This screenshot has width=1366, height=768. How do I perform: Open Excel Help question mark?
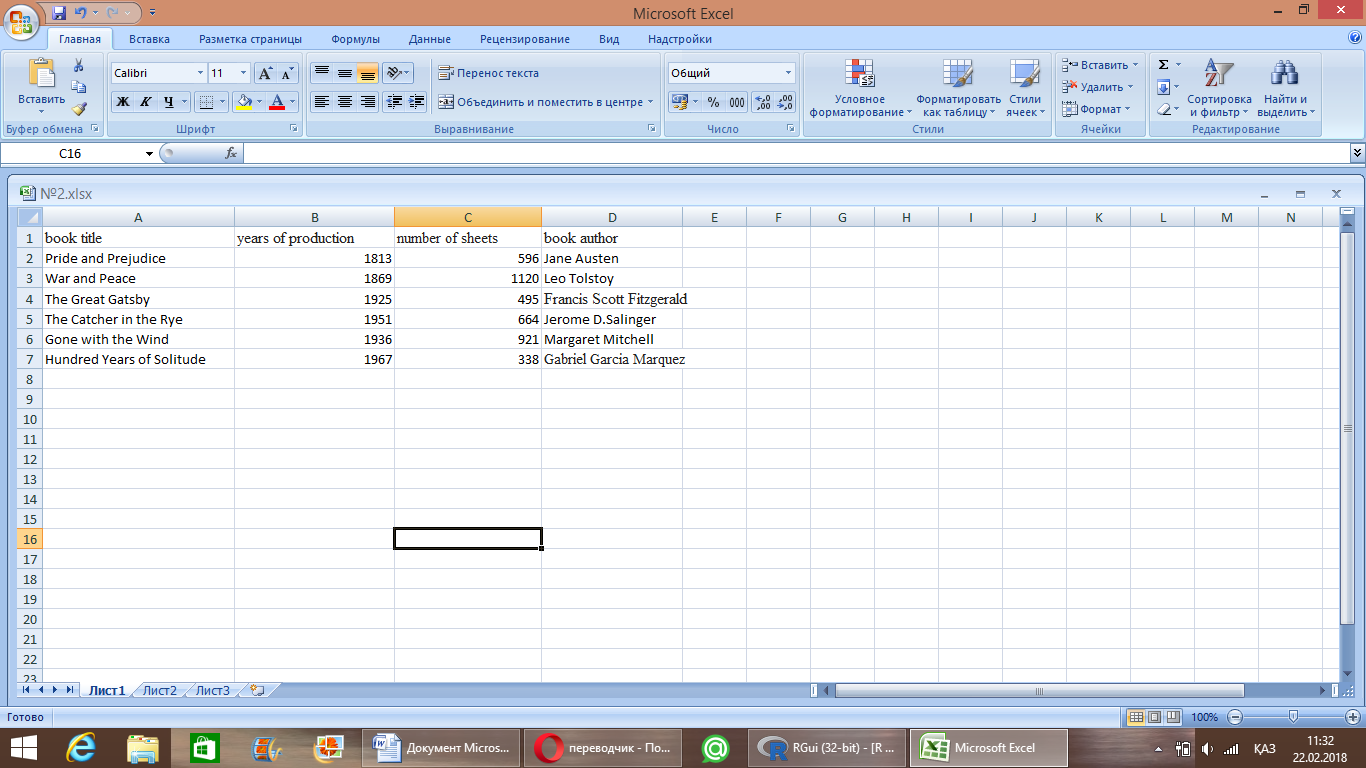pyautogui.click(x=1355, y=38)
